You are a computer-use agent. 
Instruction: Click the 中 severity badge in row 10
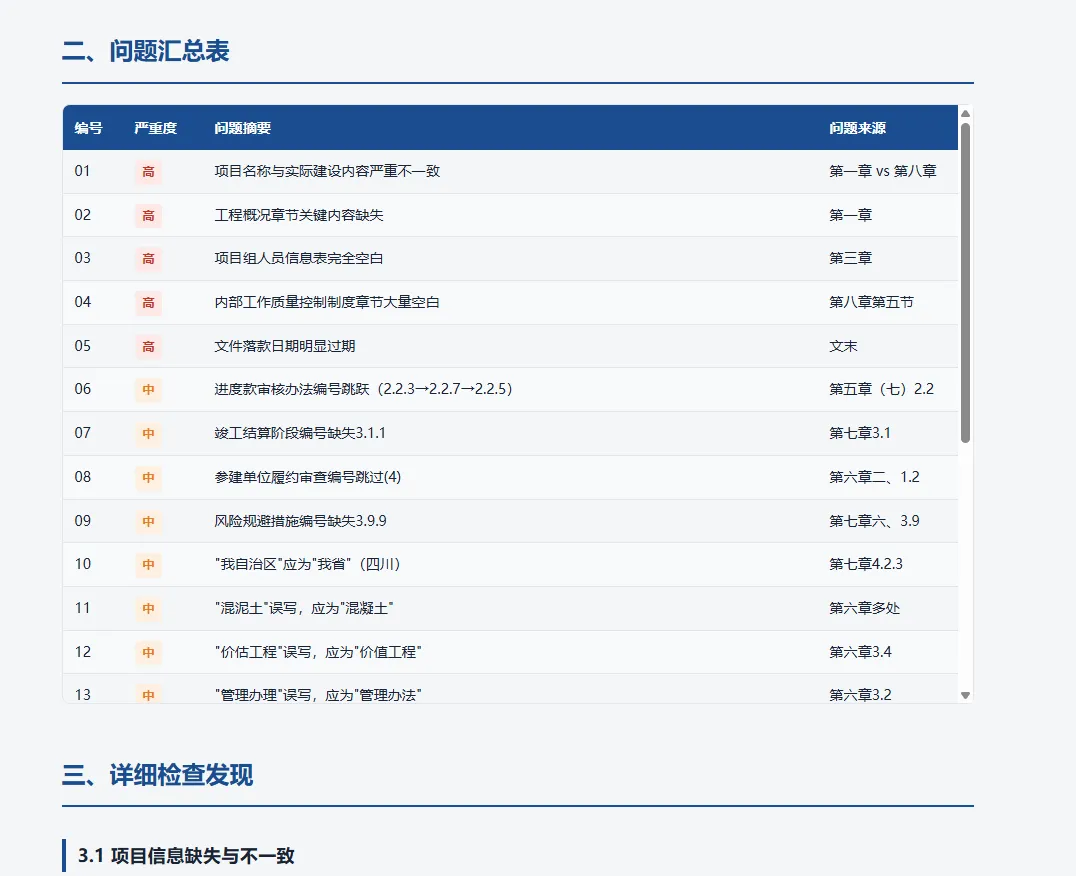[148, 565]
